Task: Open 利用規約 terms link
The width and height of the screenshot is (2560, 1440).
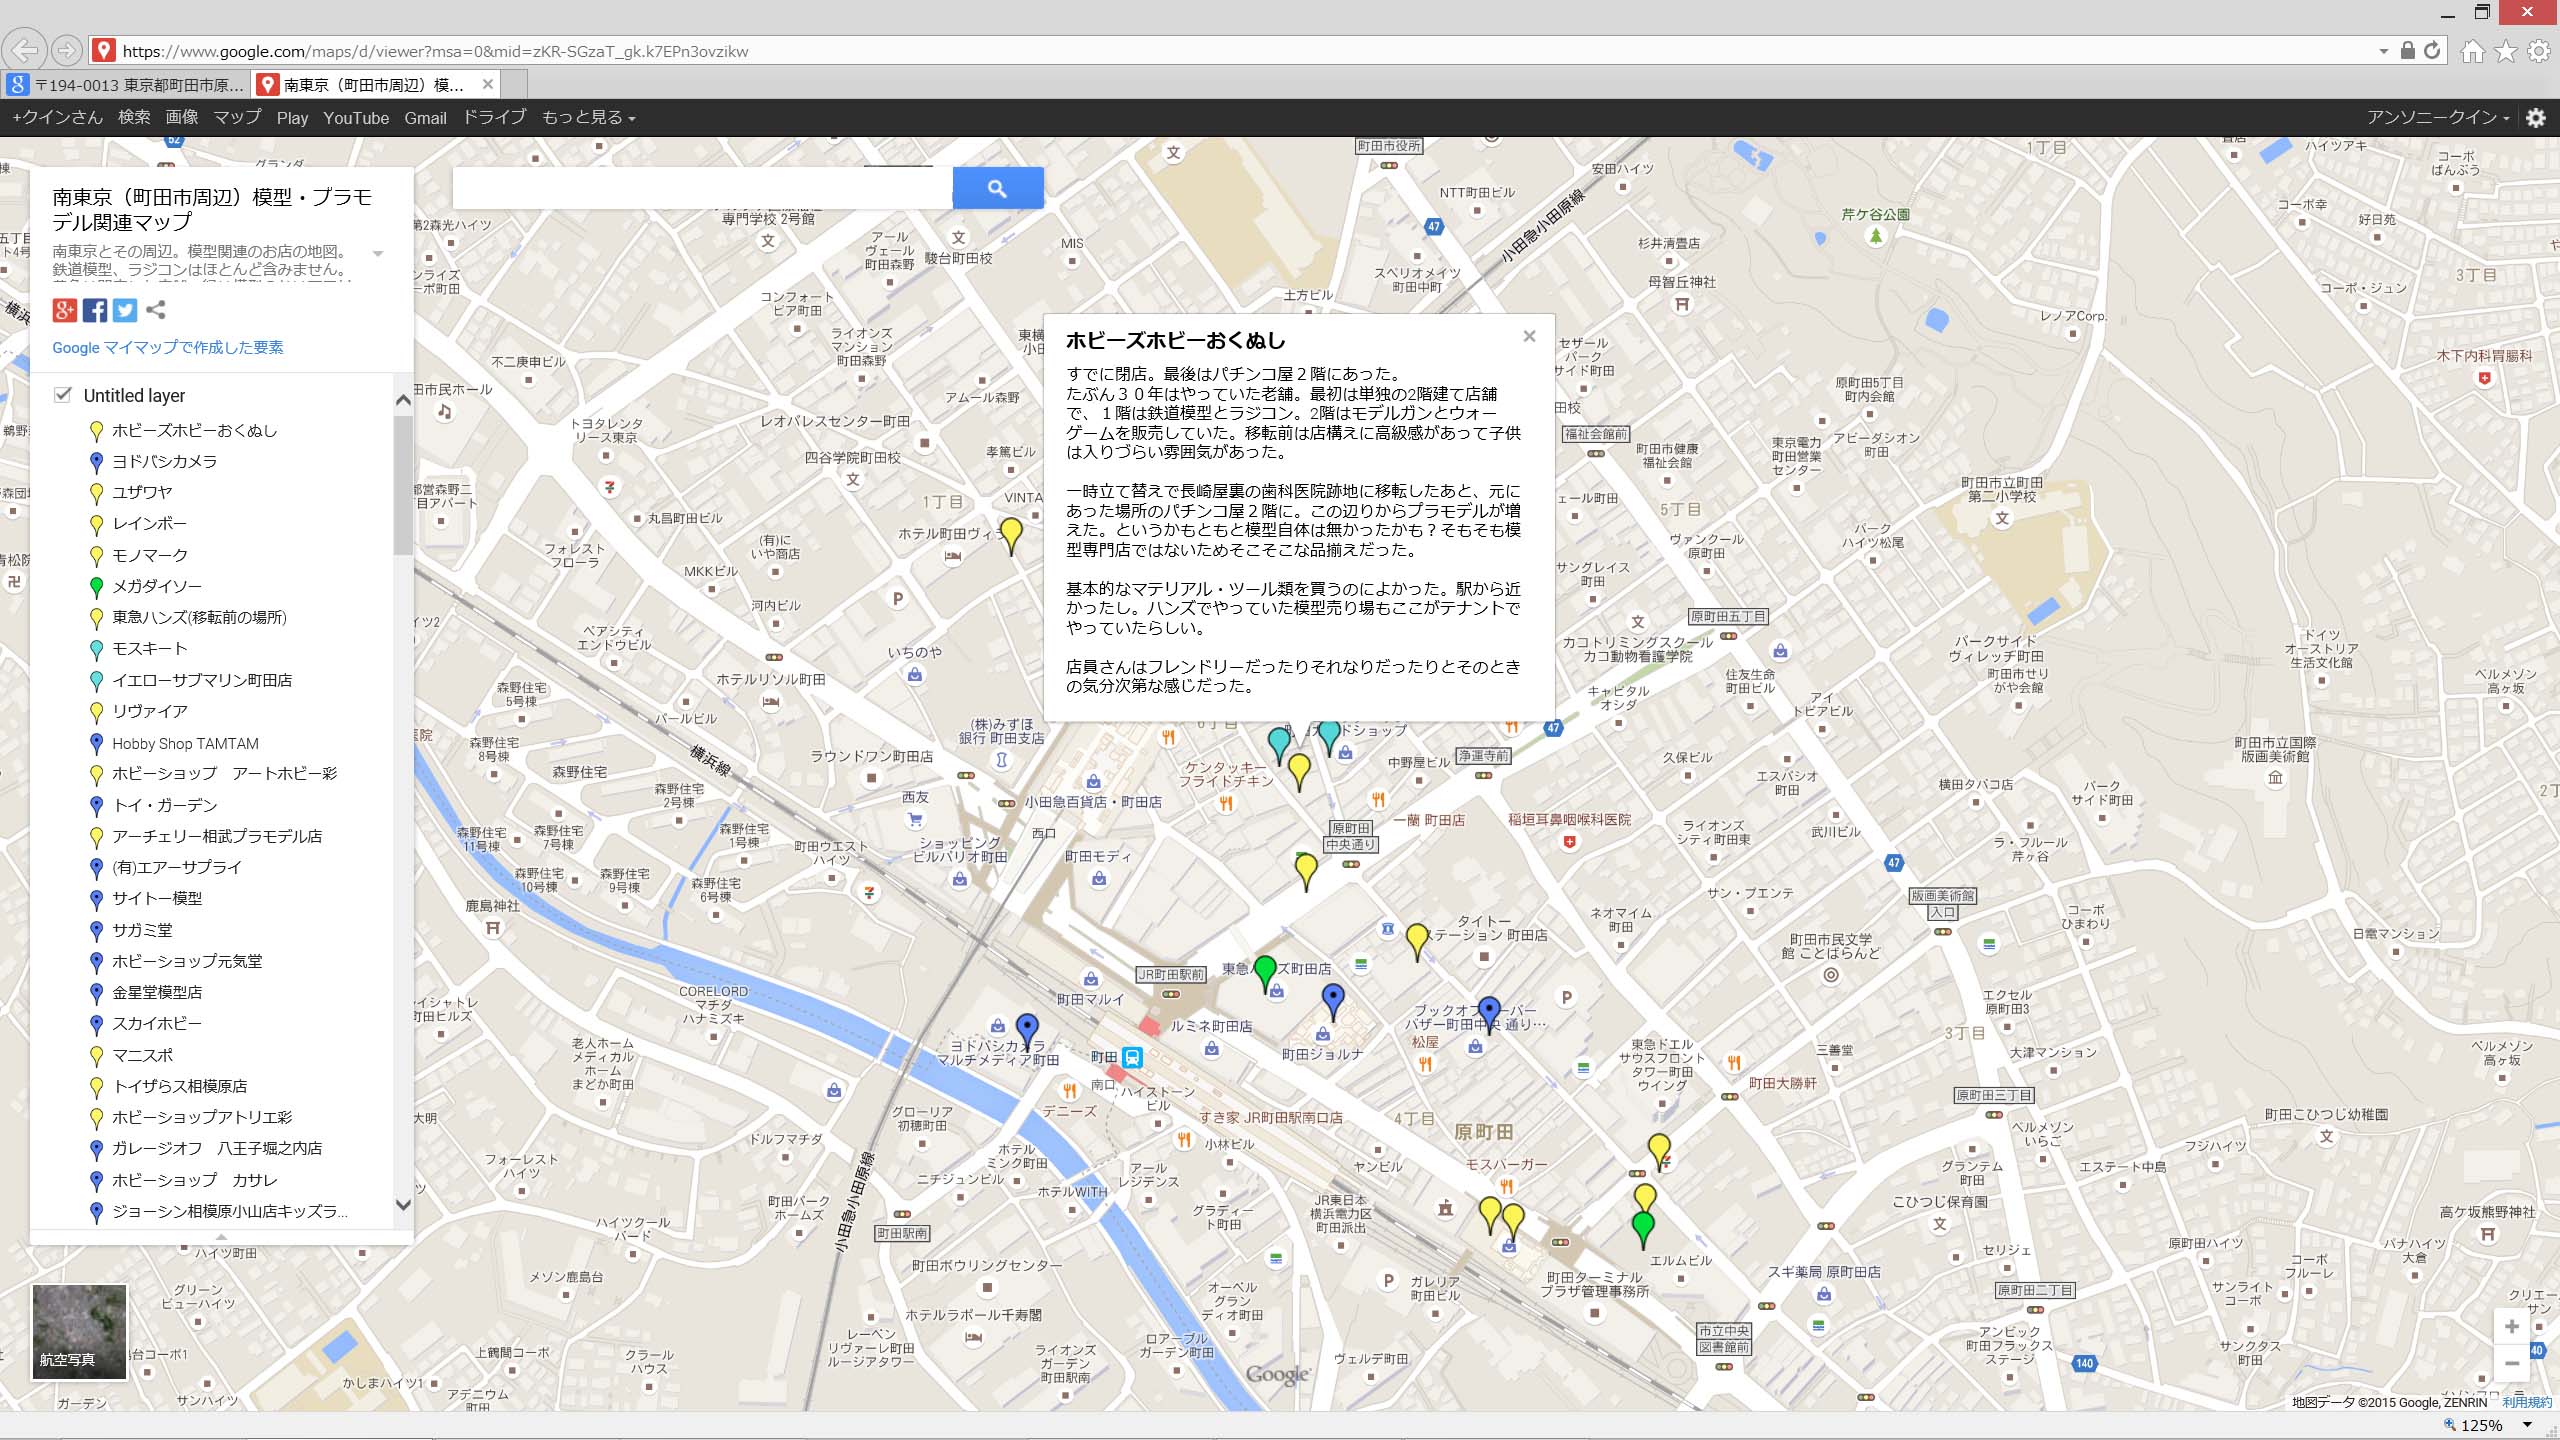Action: click(2527, 1402)
